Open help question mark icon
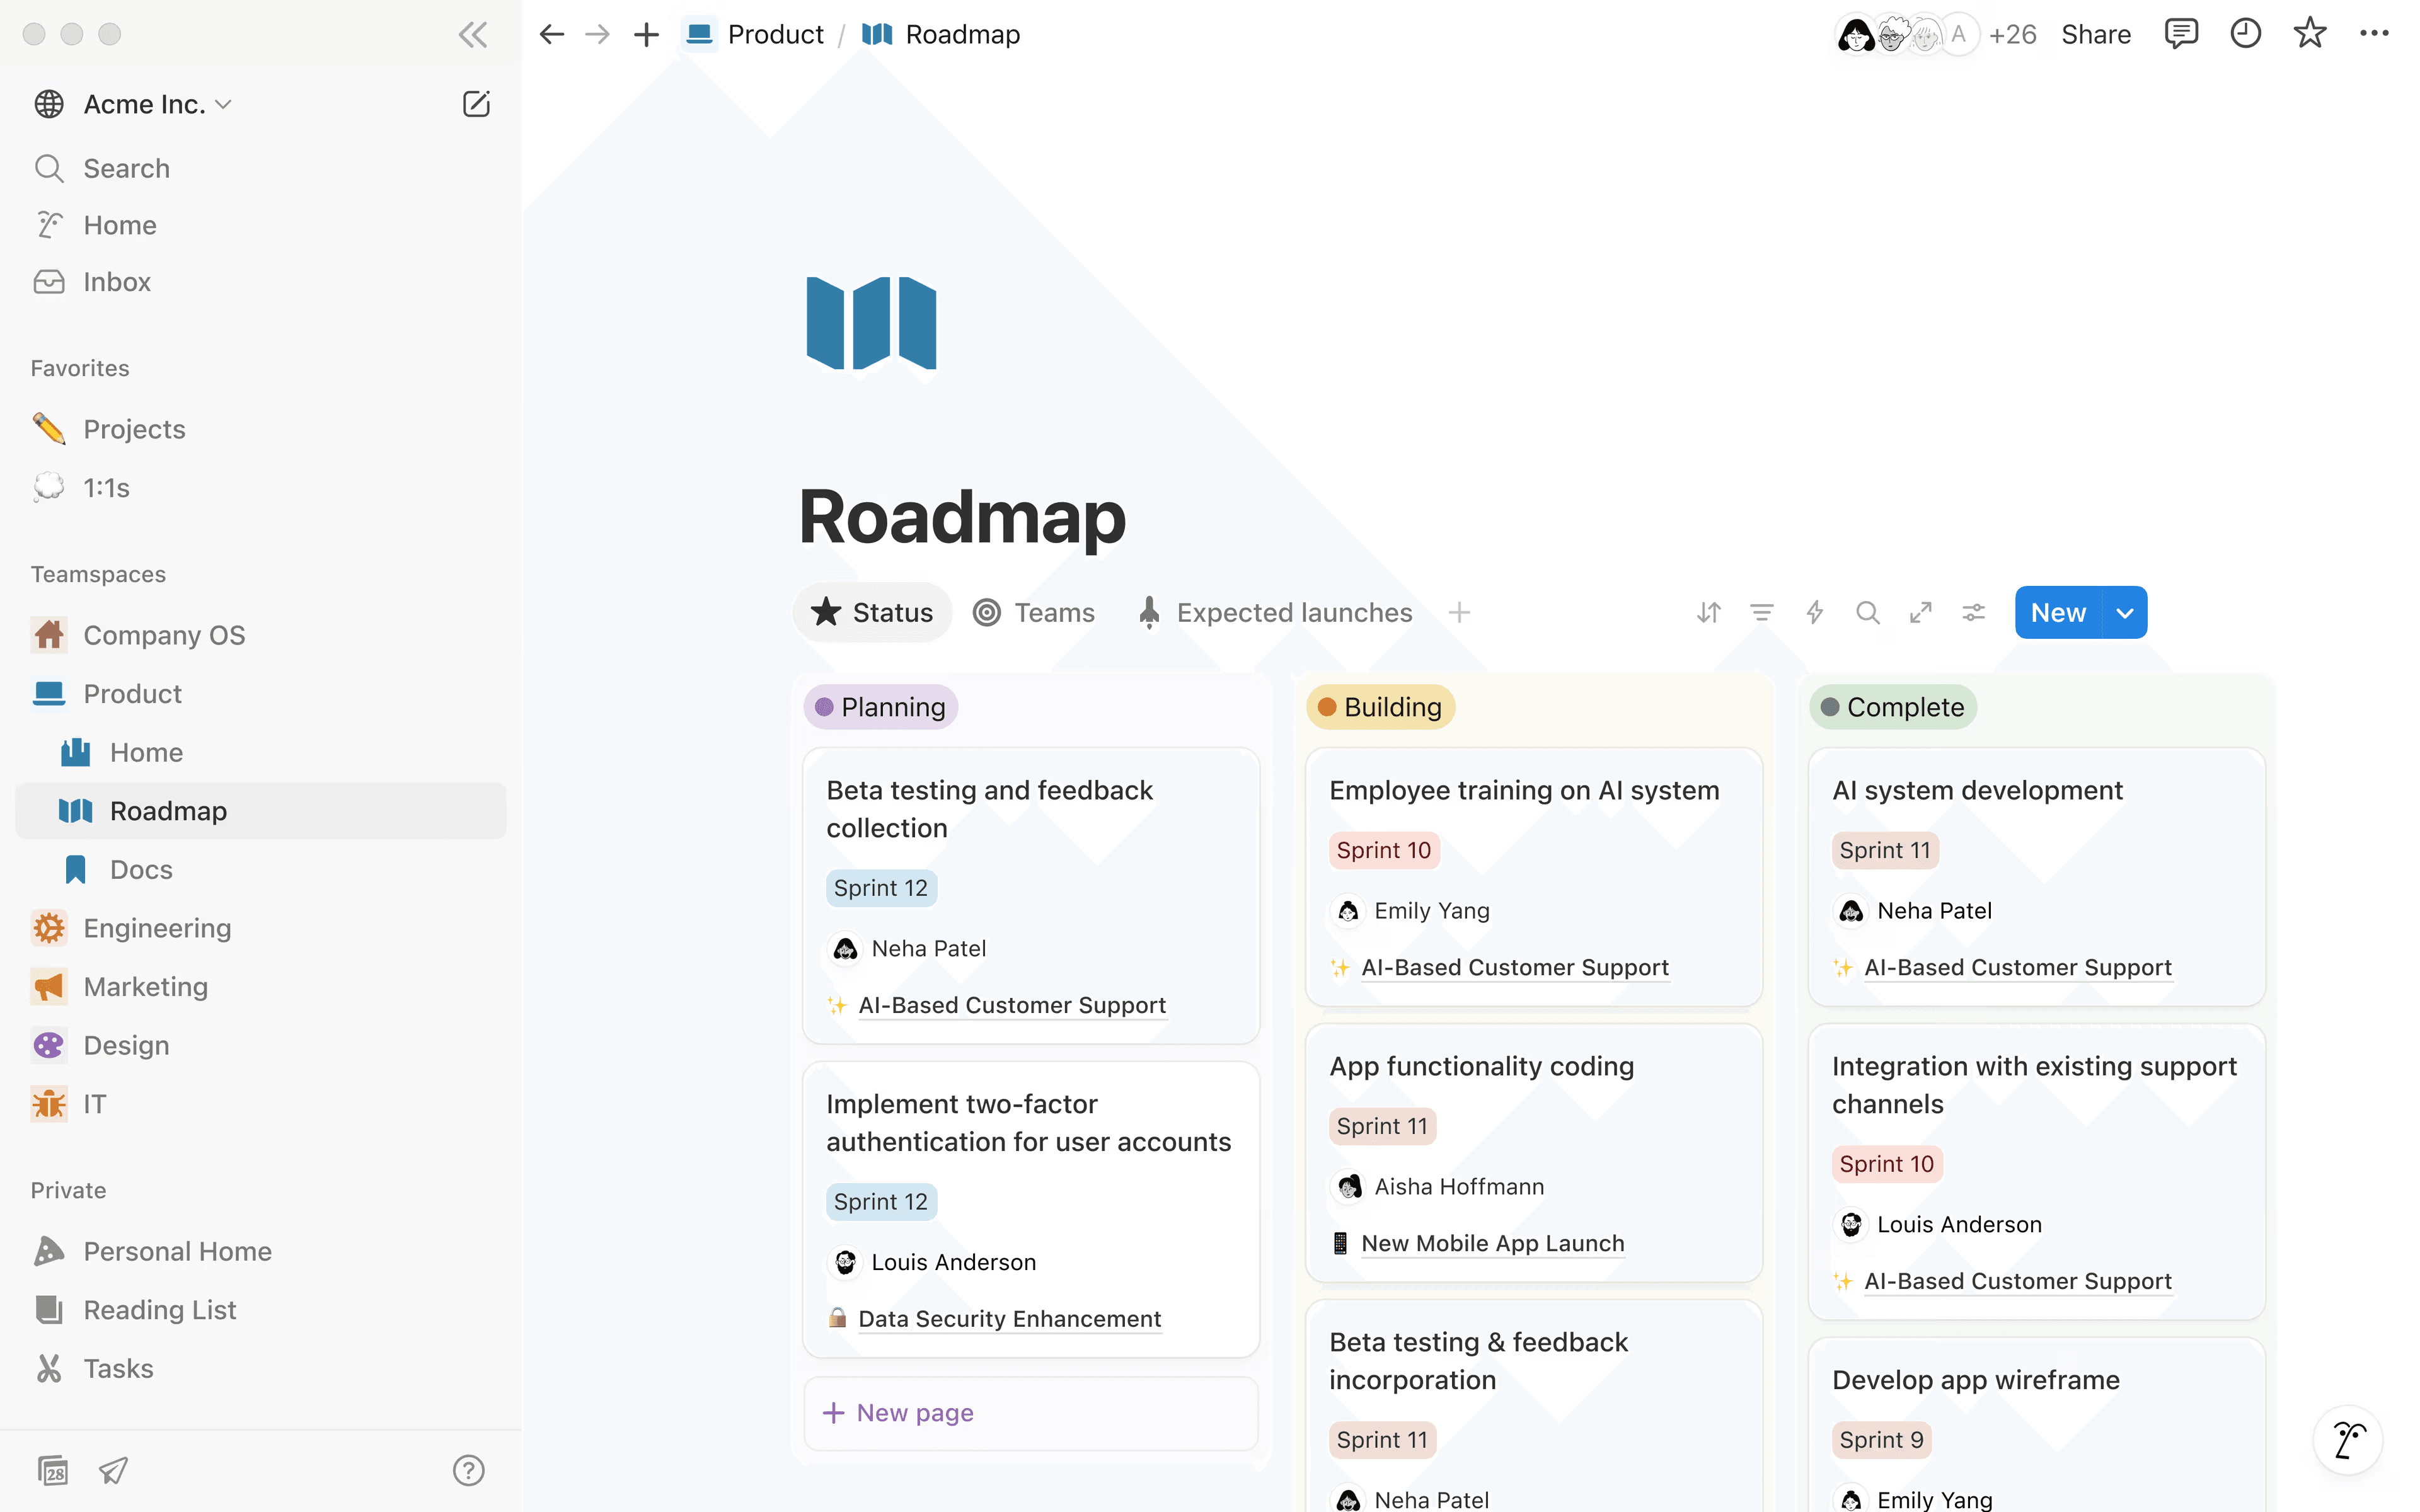Image resolution: width=2420 pixels, height=1512 pixels. (x=468, y=1470)
